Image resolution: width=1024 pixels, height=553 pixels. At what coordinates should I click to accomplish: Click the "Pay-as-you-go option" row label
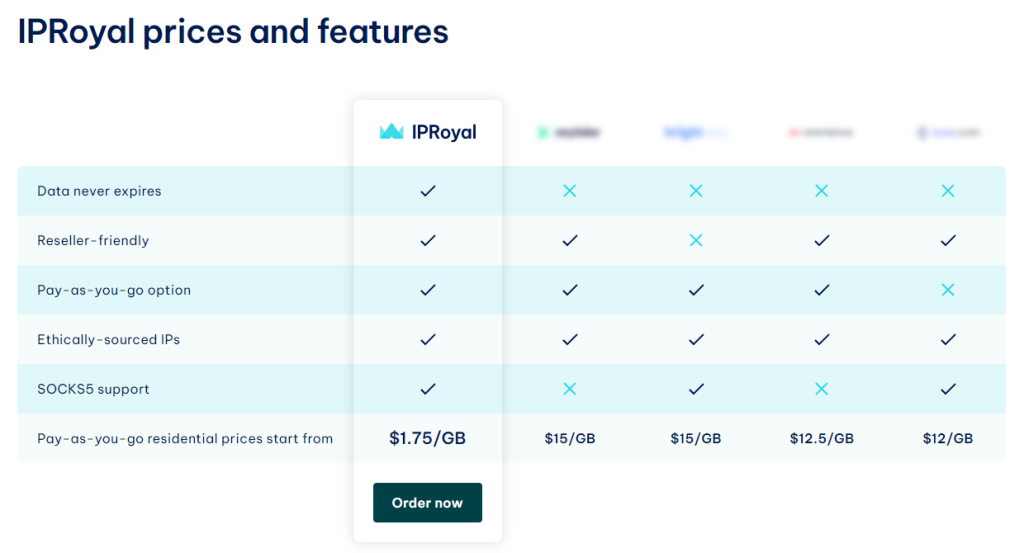click(114, 290)
